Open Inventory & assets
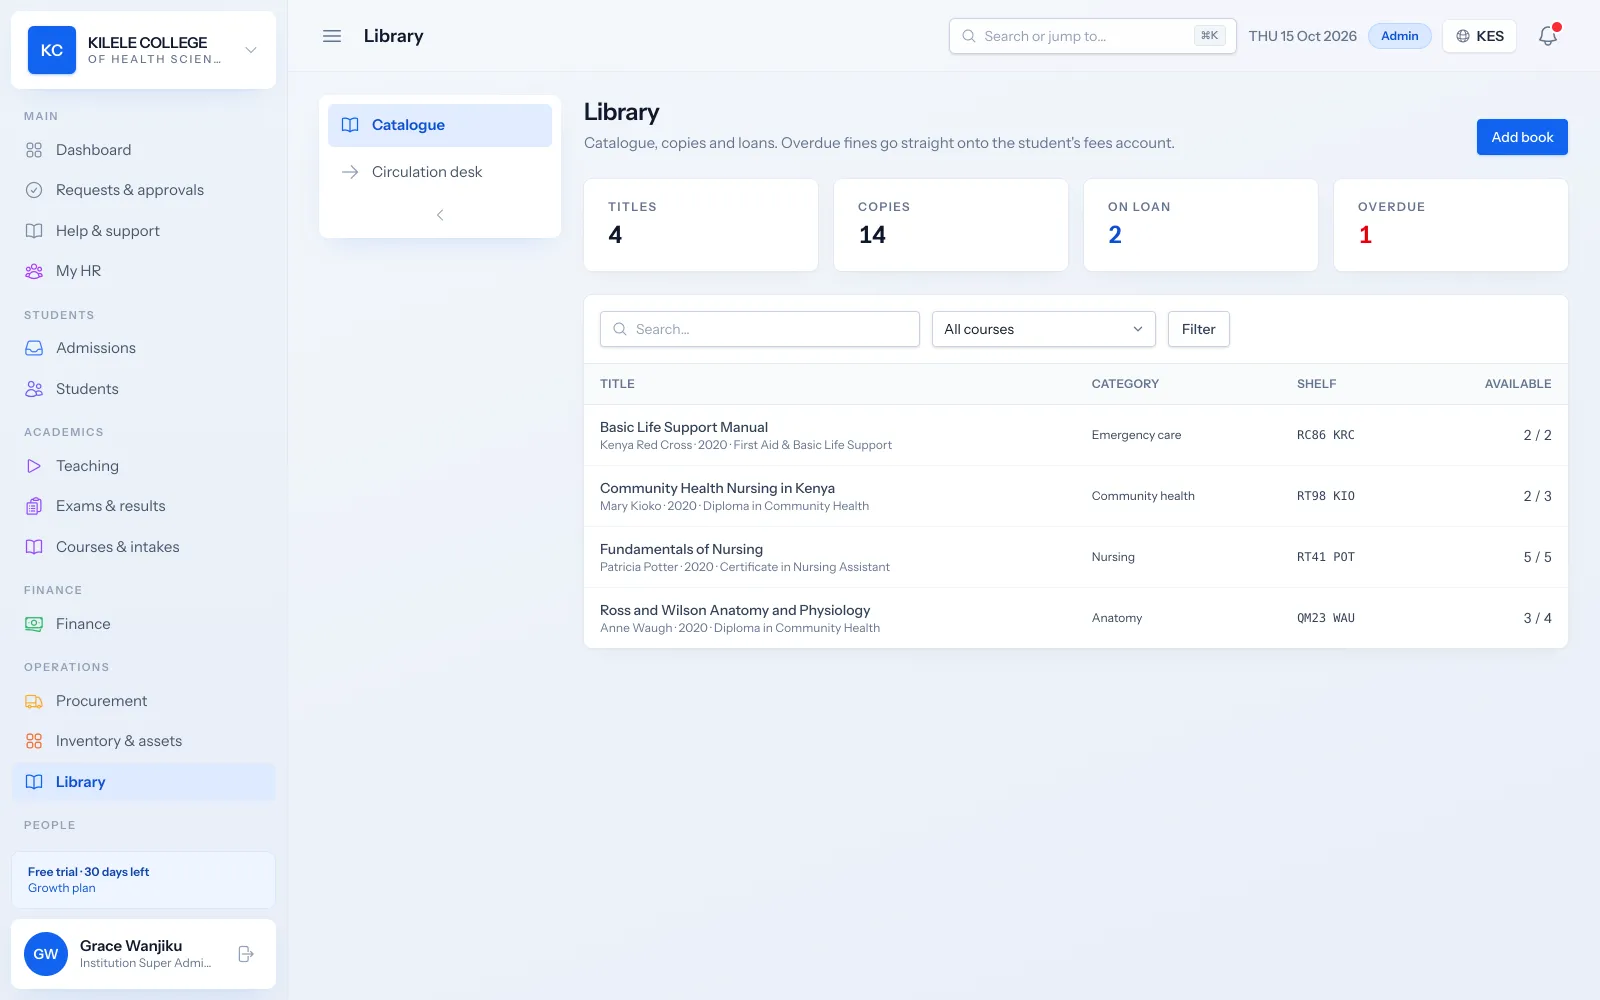Image resolution: width=1600 pixels, height=1000 pixels. [x=143, y=741]
